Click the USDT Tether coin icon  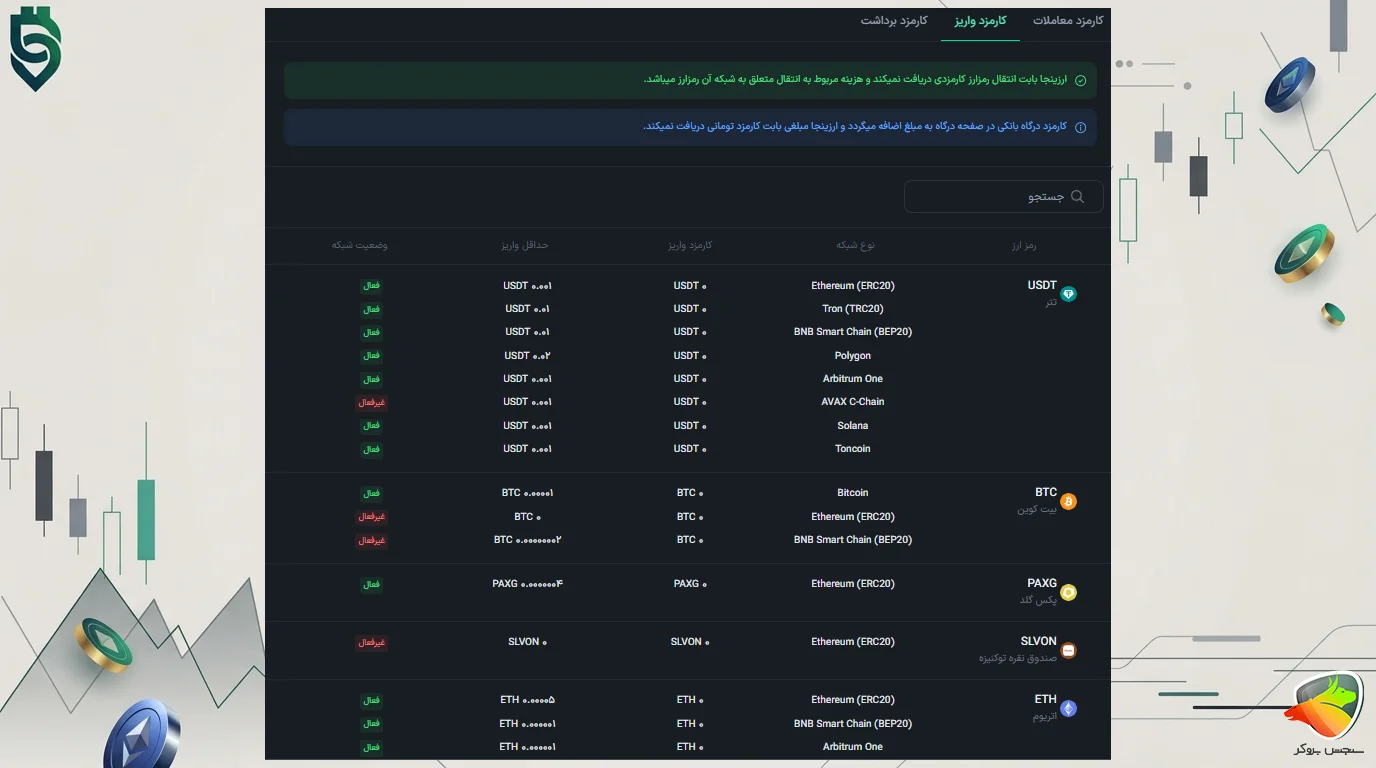[1068, 294]
